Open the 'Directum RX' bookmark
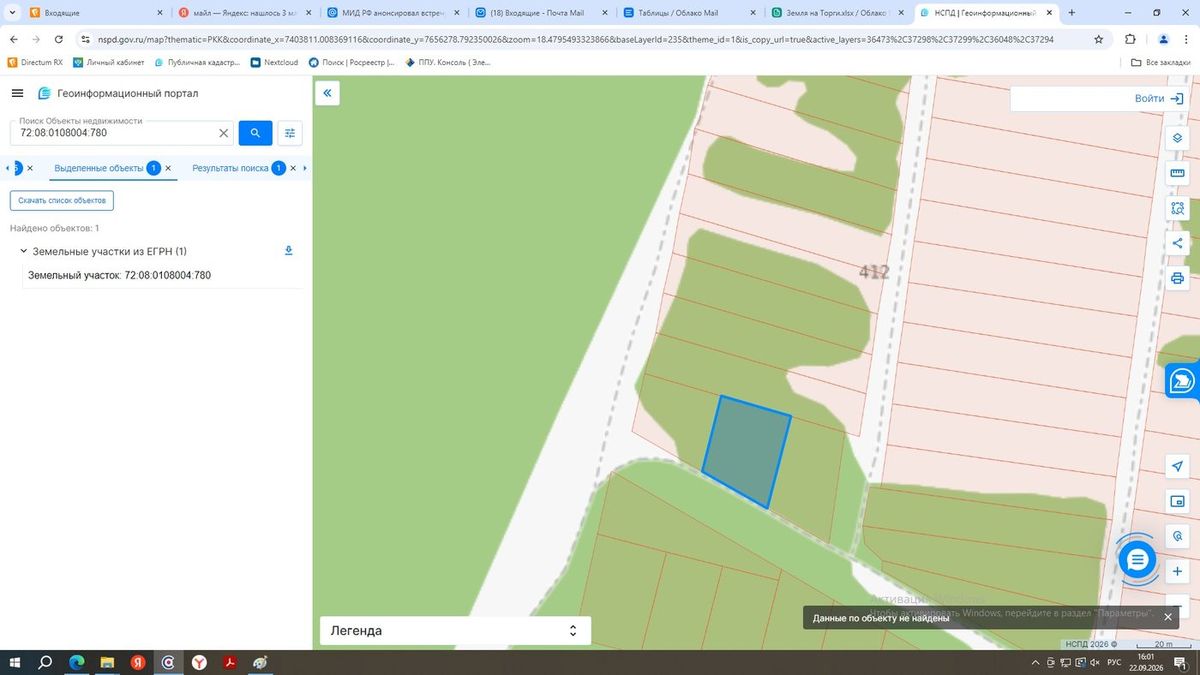This screenshot has height=675, width=1200. click(35, 62)
